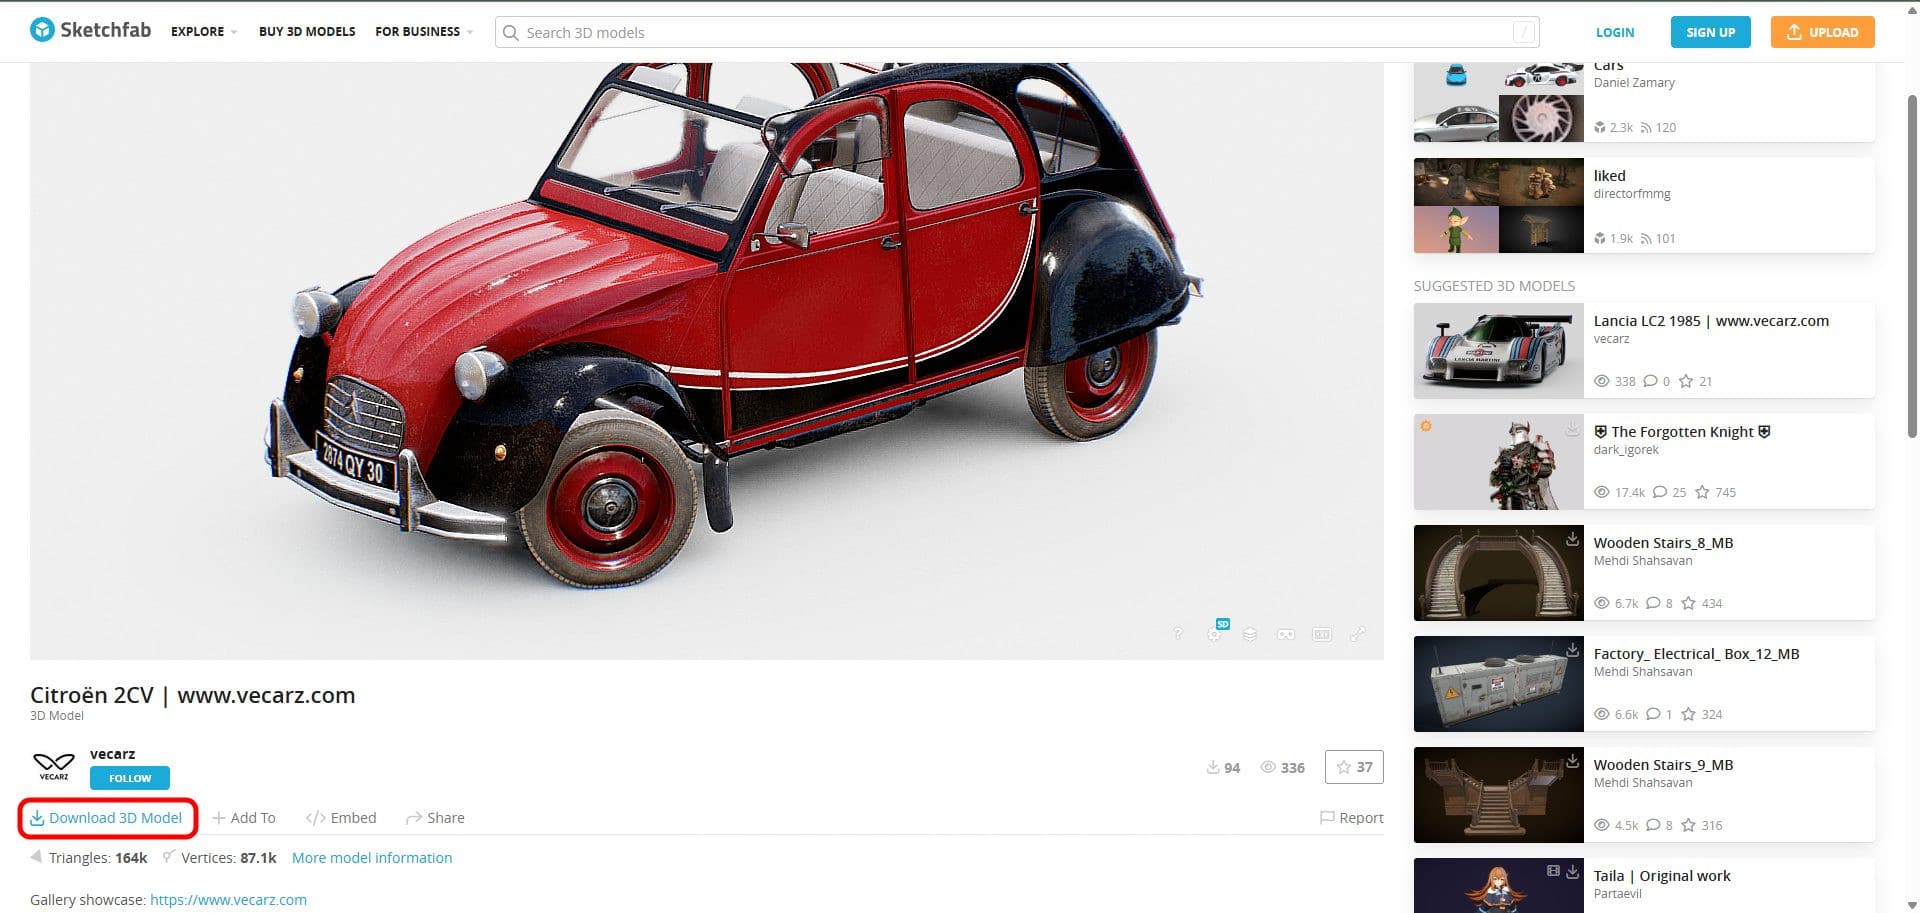Activate View in VR goggles icon
1920x913 pixels.
1286,634
